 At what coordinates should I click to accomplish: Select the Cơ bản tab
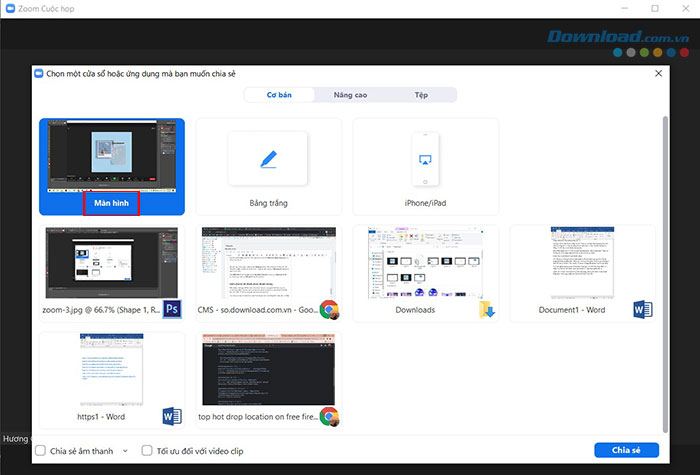(278, 95)
